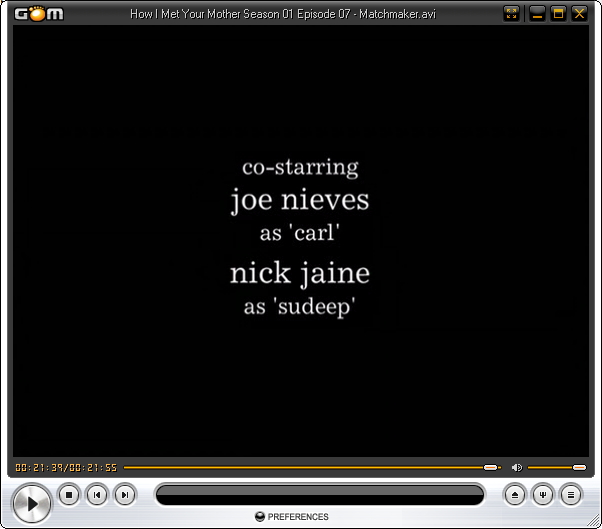Click the volume slider handle
The width and height of the screenshot is (602, 529).
coord(579,468)
